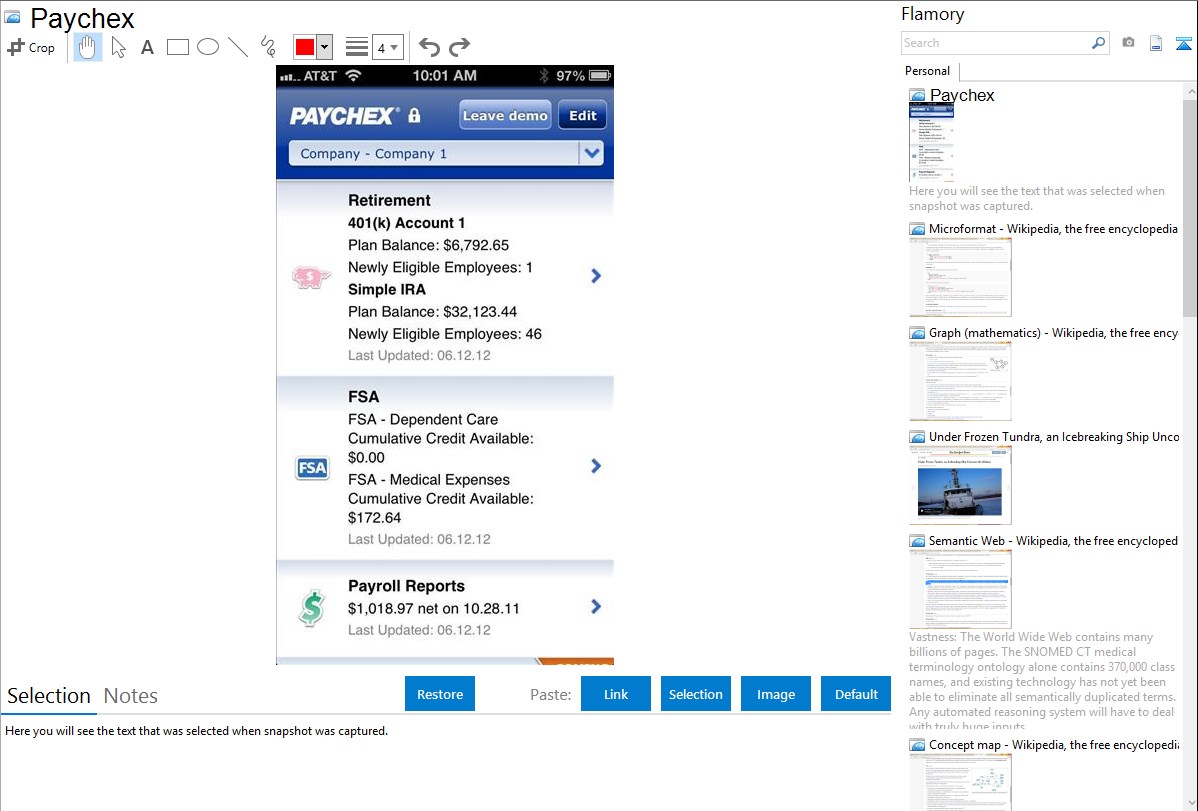
Task: Click the Semantic Web - Wikipedia title
Action: pyautogui.click(x=1053, y=540)
